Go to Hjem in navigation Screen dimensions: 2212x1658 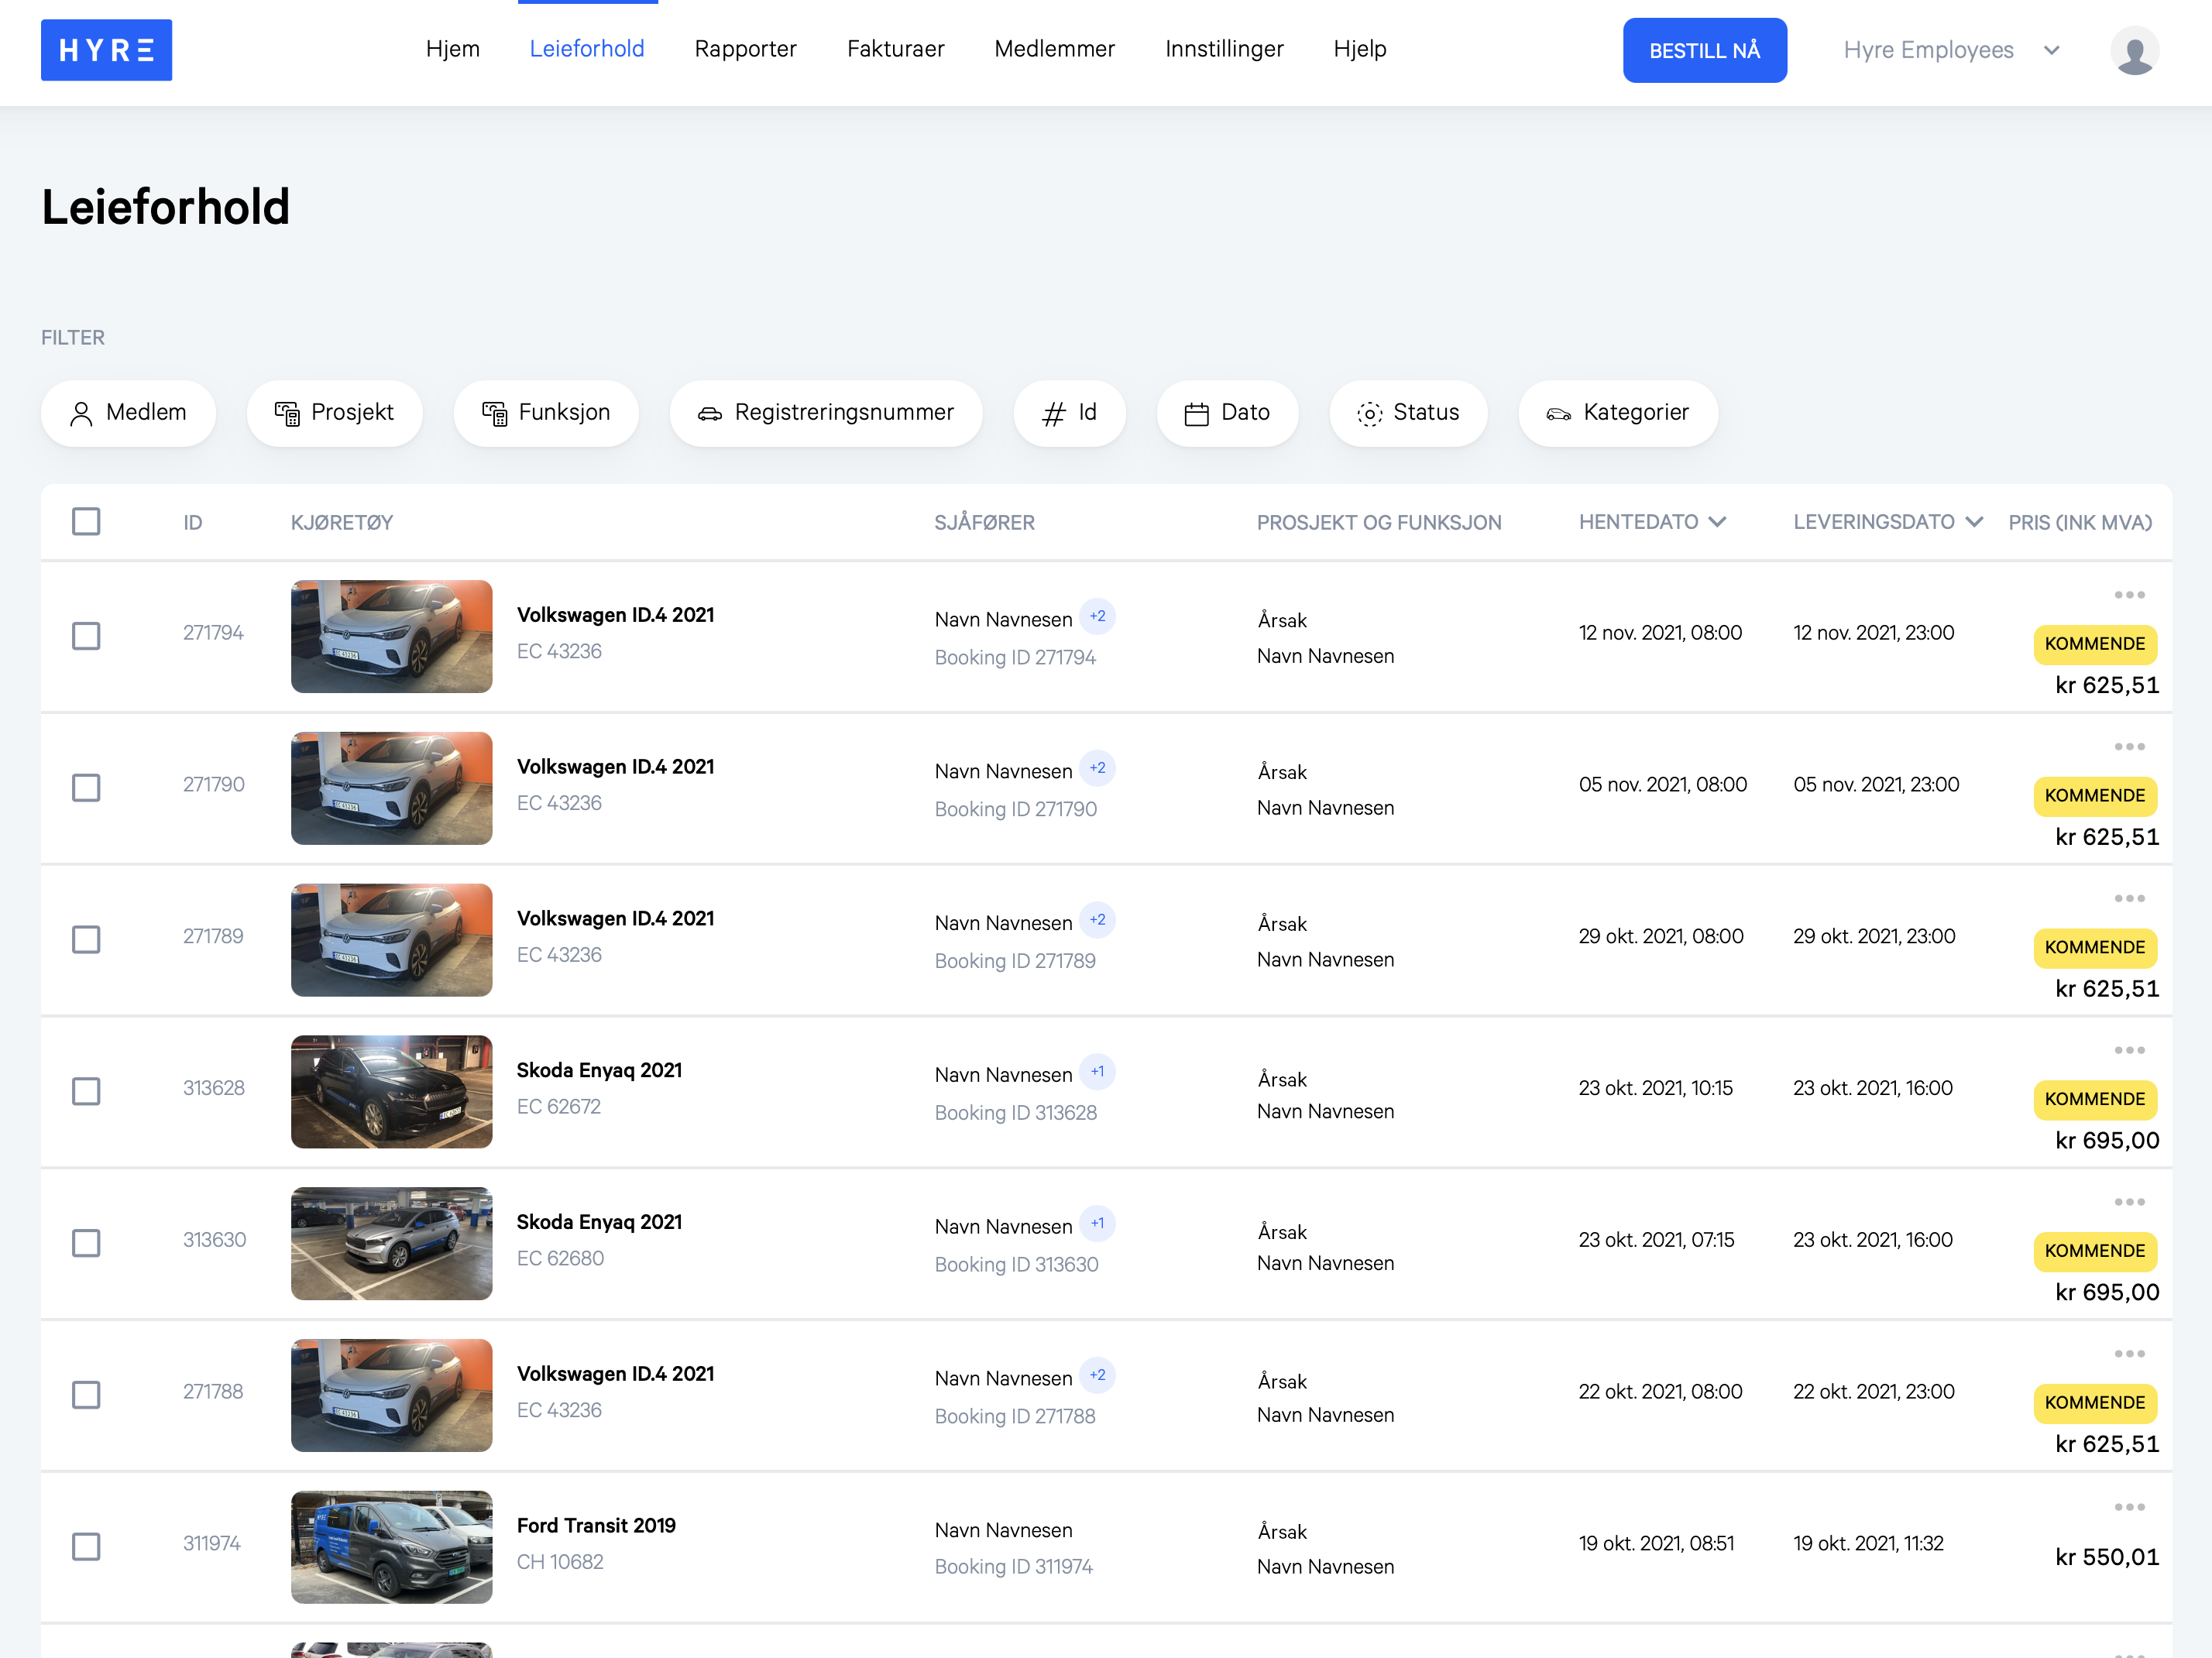pos(453,49)
